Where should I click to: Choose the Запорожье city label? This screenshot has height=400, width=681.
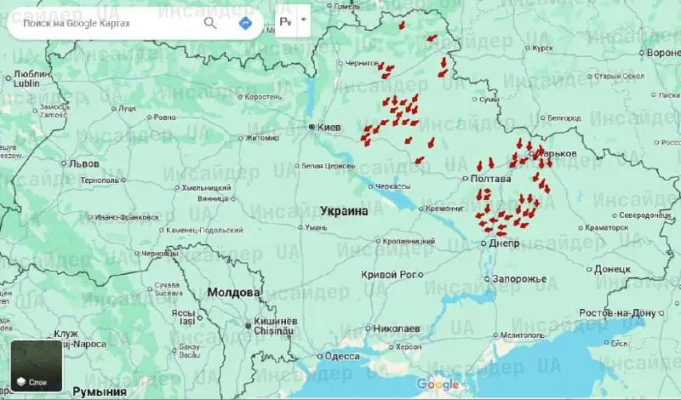[x=518, y=278]
